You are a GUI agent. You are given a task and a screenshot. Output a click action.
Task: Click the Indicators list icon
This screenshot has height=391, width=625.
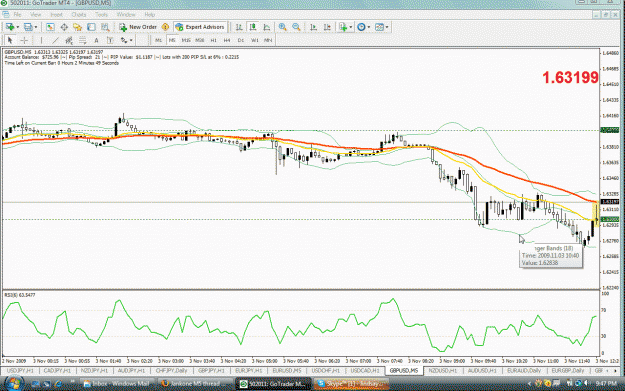tap(343, 27)
